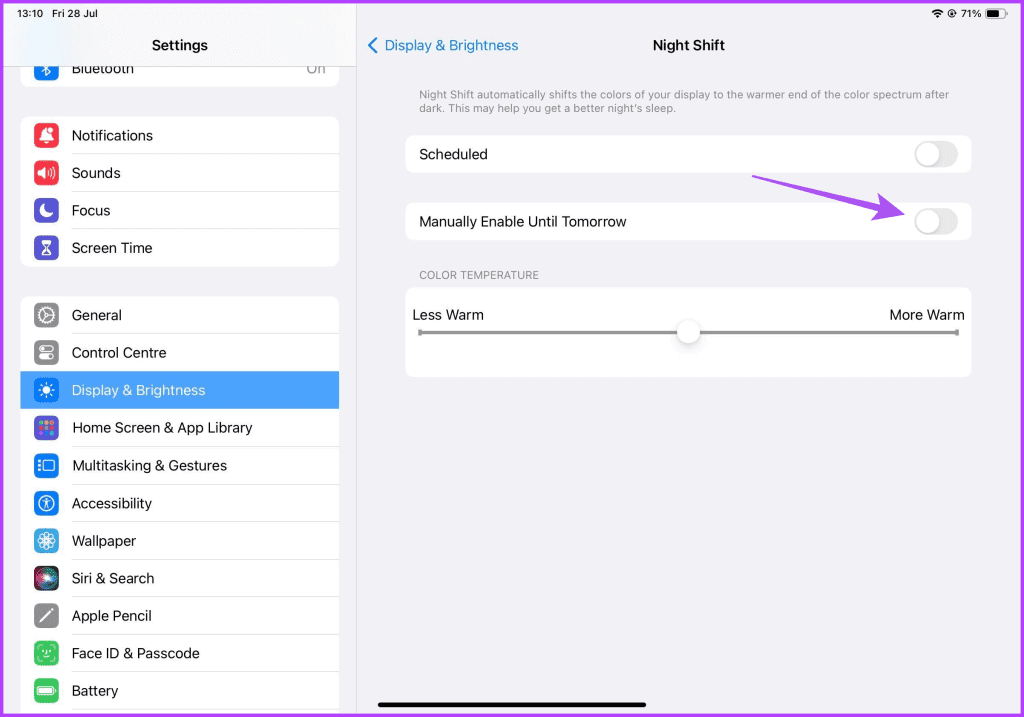The height and width of the screenshot is (717, 1024).
Task: Click the Screen Time hourglass icon
Action: pyautogui.click(x=46, y=248)
